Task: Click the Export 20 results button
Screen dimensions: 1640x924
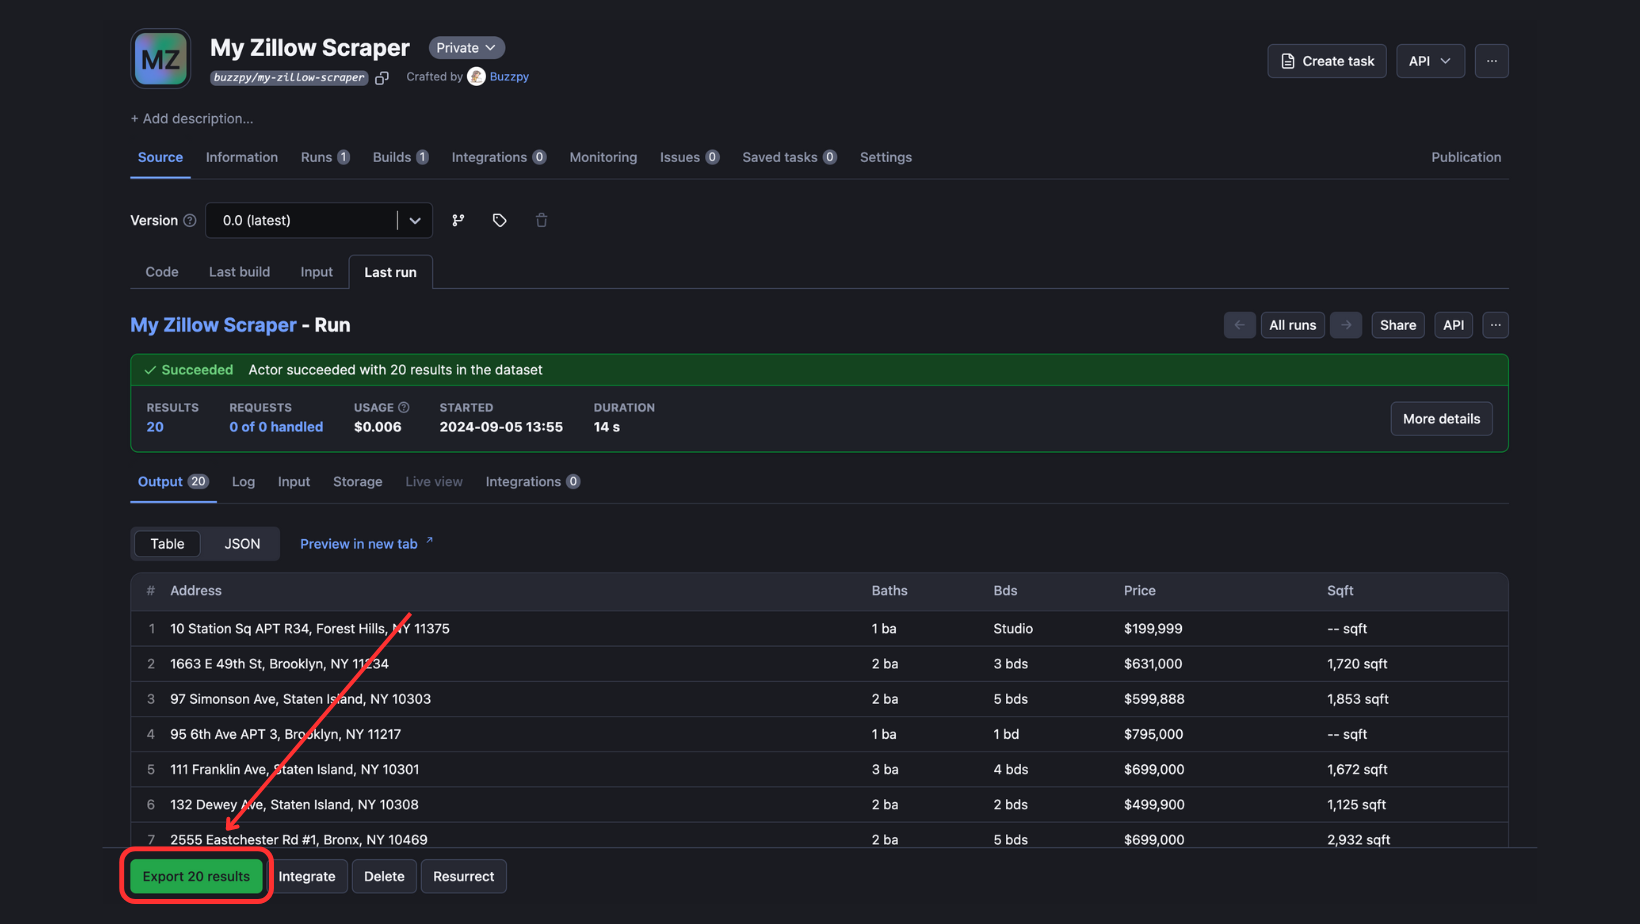Action: point(195,876)
